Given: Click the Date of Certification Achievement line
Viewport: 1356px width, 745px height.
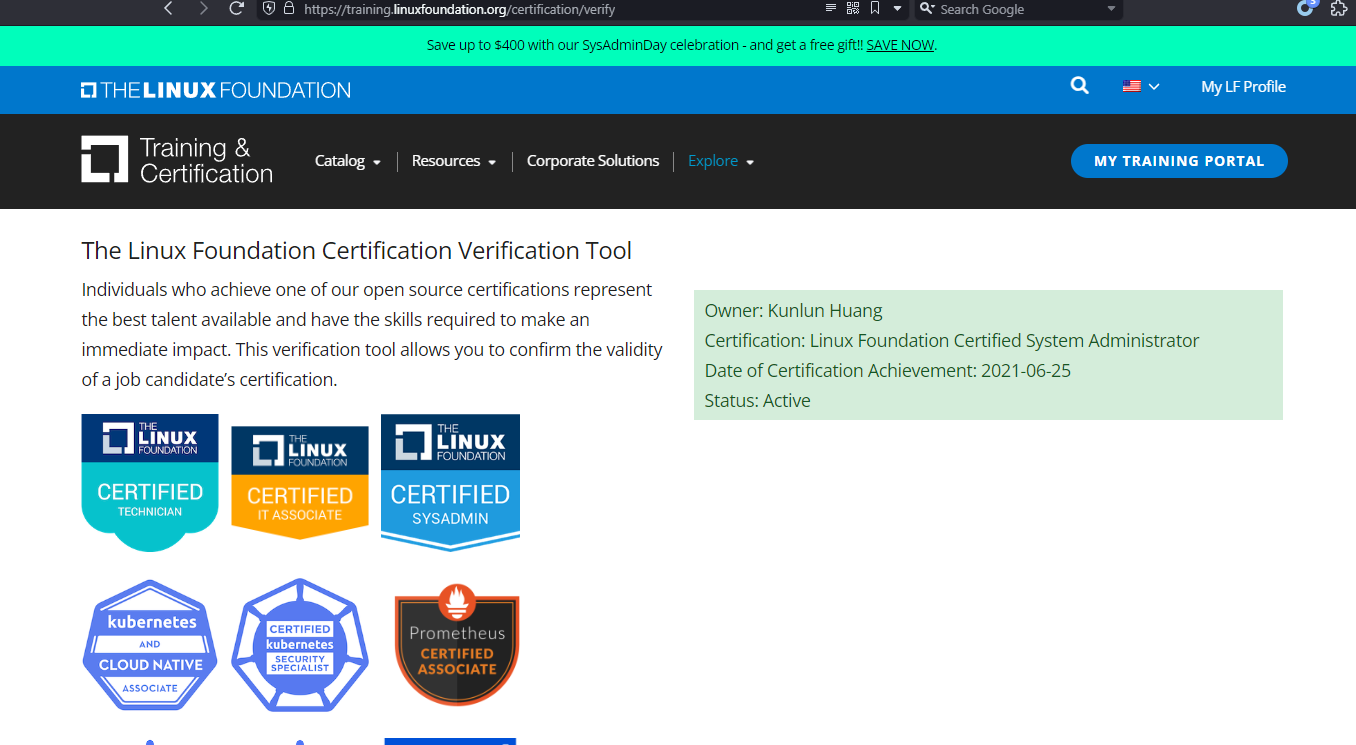Looking at the screenshot, I should pos(888,371).
